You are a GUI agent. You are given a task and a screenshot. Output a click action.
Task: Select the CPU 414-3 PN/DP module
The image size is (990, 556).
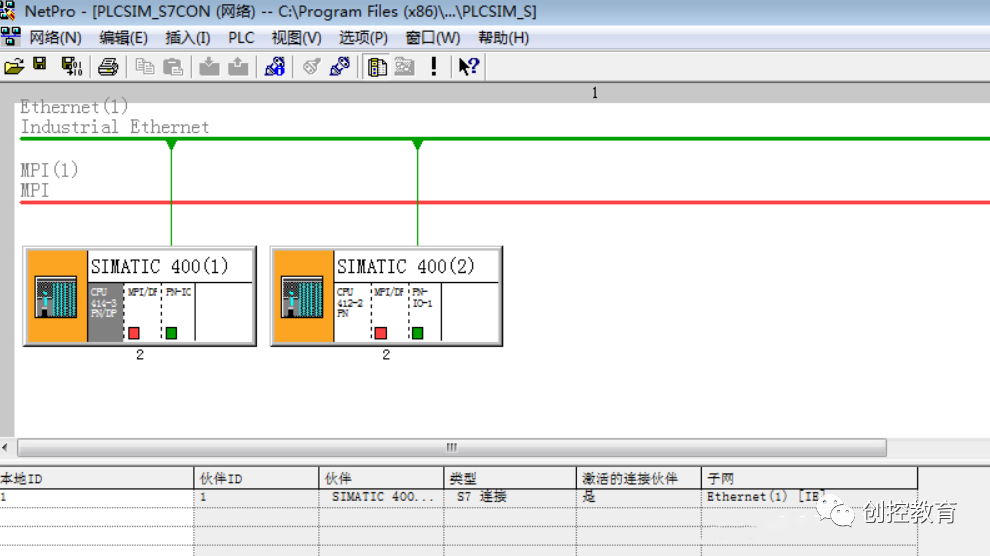pos(105,312)
